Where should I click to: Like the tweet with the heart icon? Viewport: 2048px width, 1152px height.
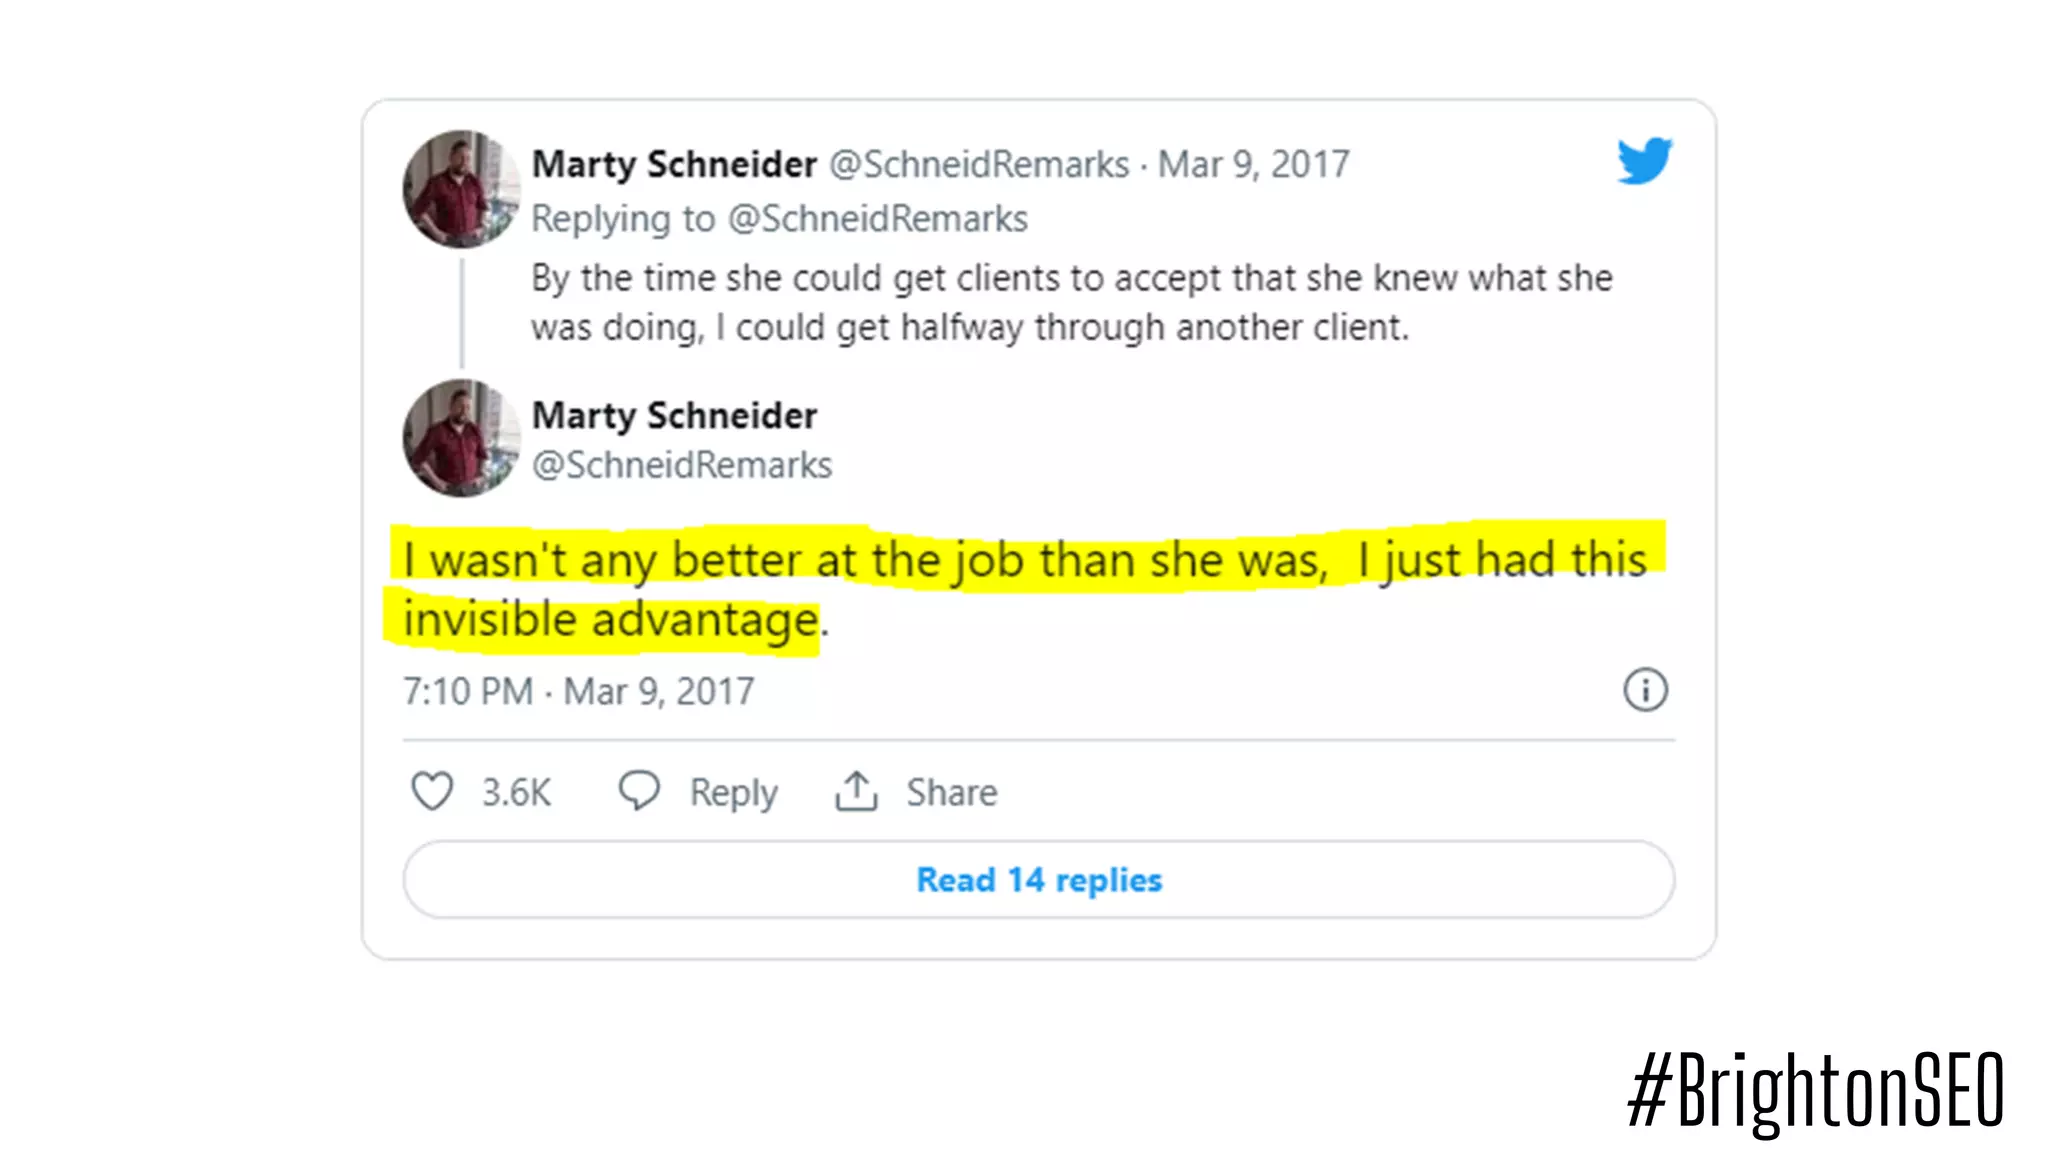[x=432, y=791]
